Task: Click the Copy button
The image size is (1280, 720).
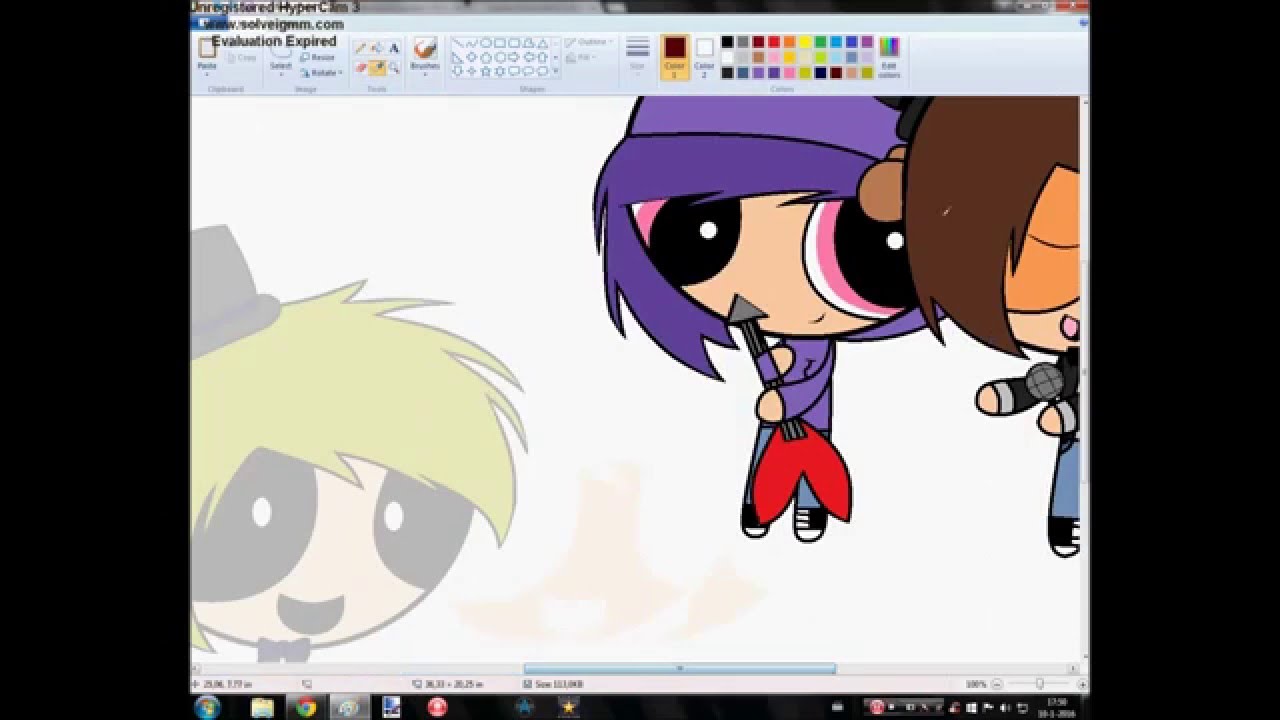Action: pos(242,58)
